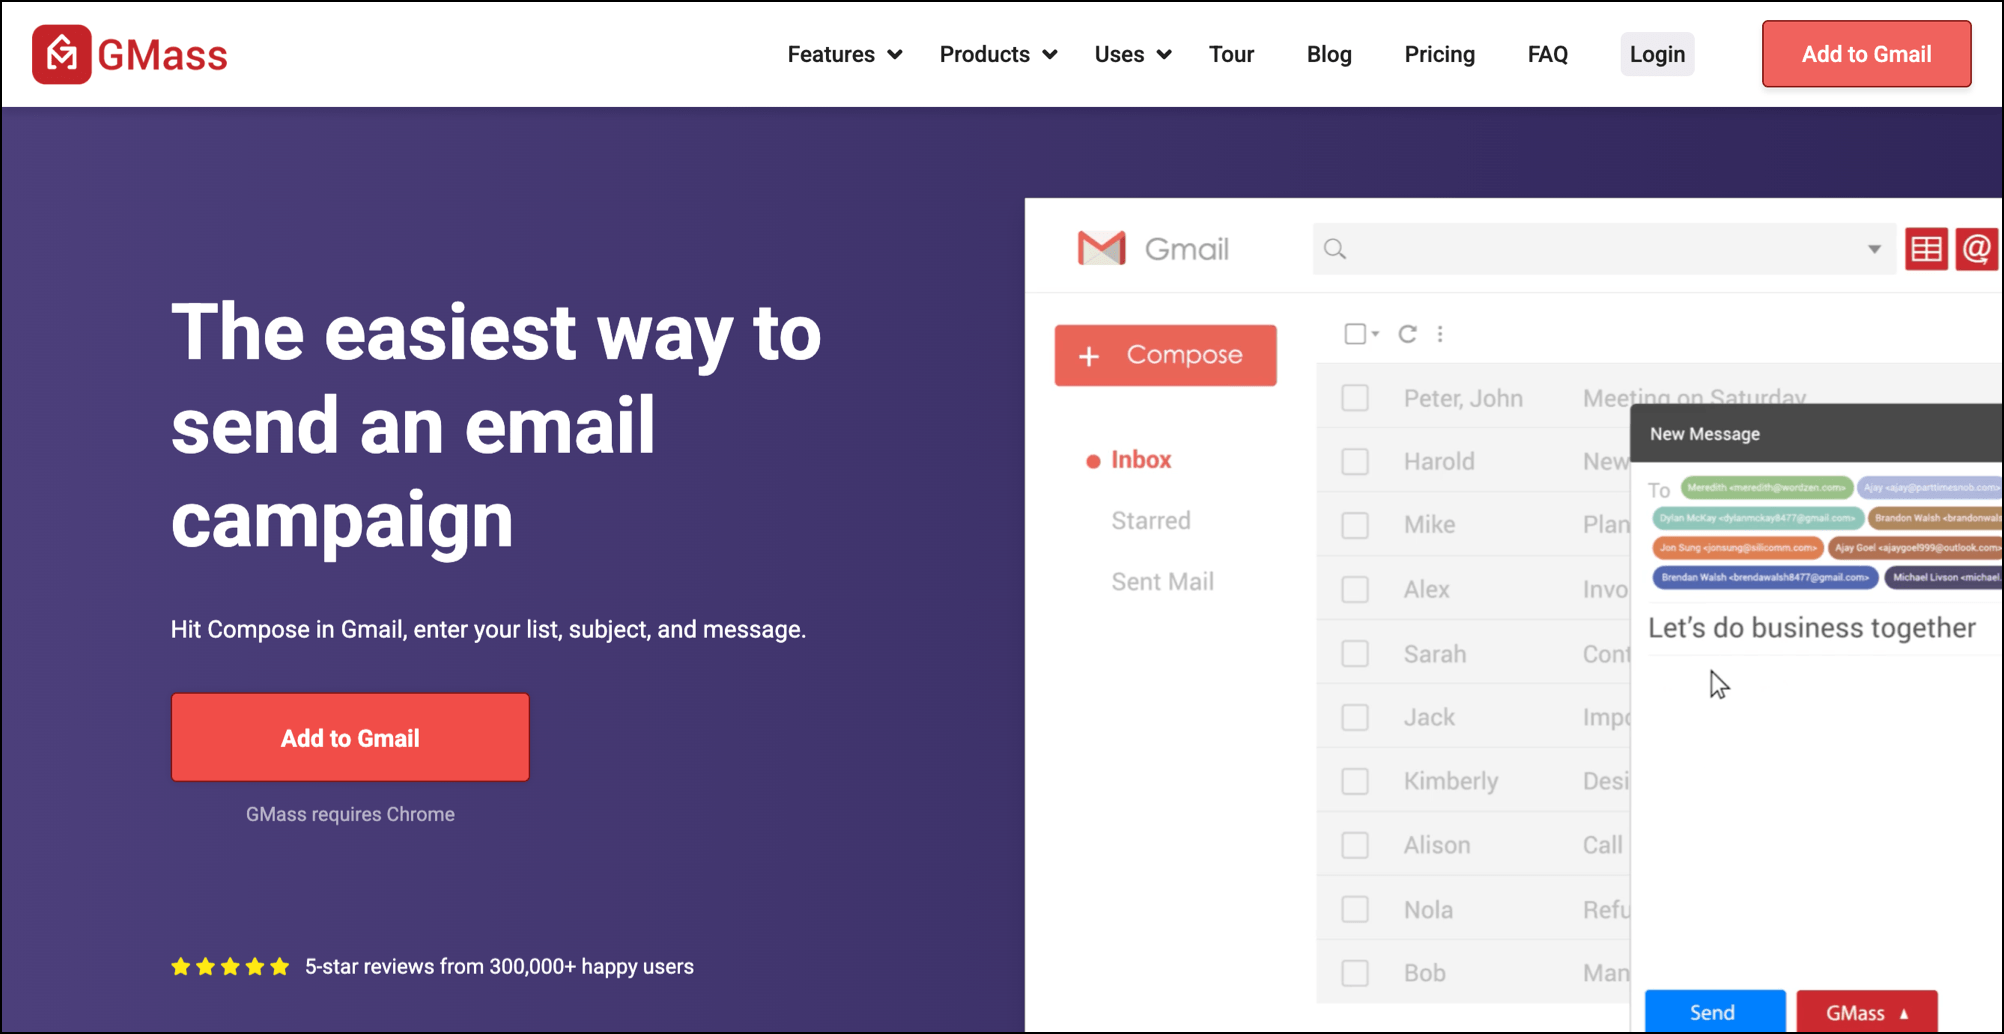Viewport: 2004px width, 1034px height.
Task: Check the Bob email checkbox
Action: point(1355,973)
